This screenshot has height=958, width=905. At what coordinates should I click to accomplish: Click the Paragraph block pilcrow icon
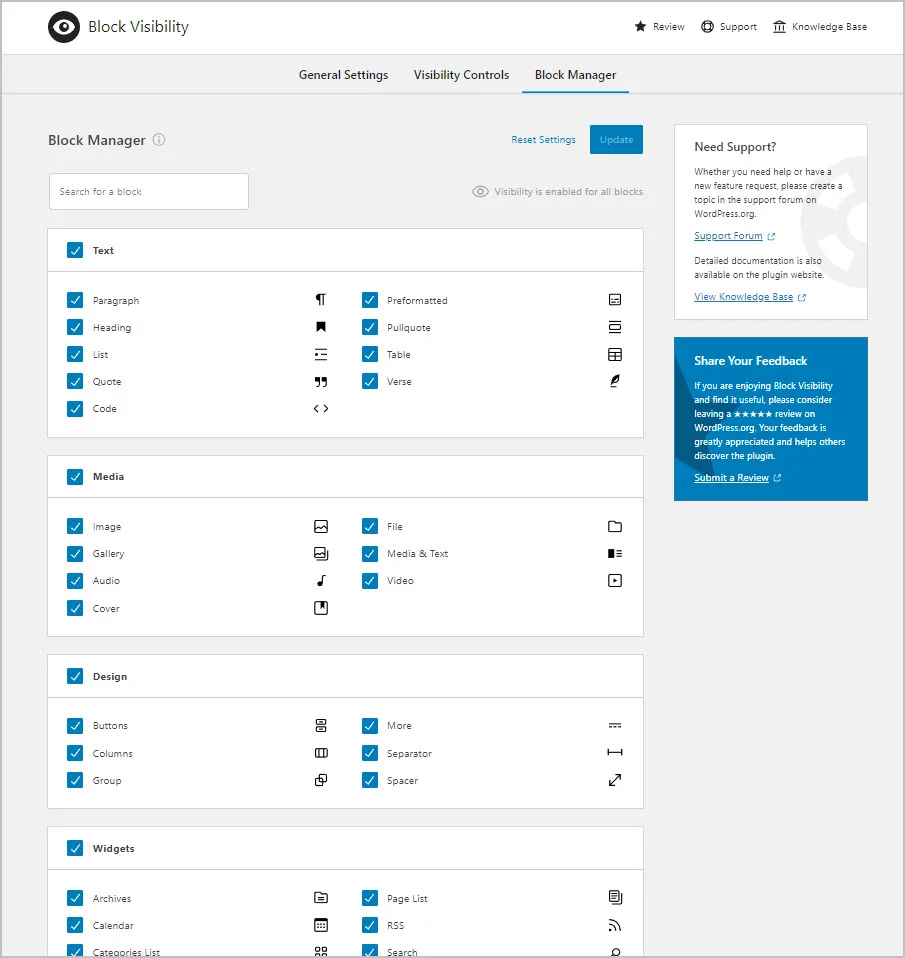321,300
